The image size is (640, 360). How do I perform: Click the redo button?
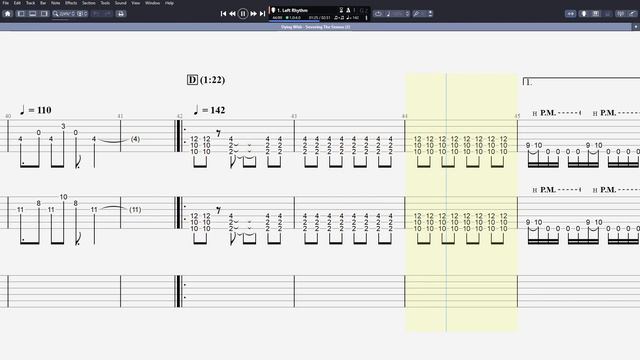[x=107, y=13]
